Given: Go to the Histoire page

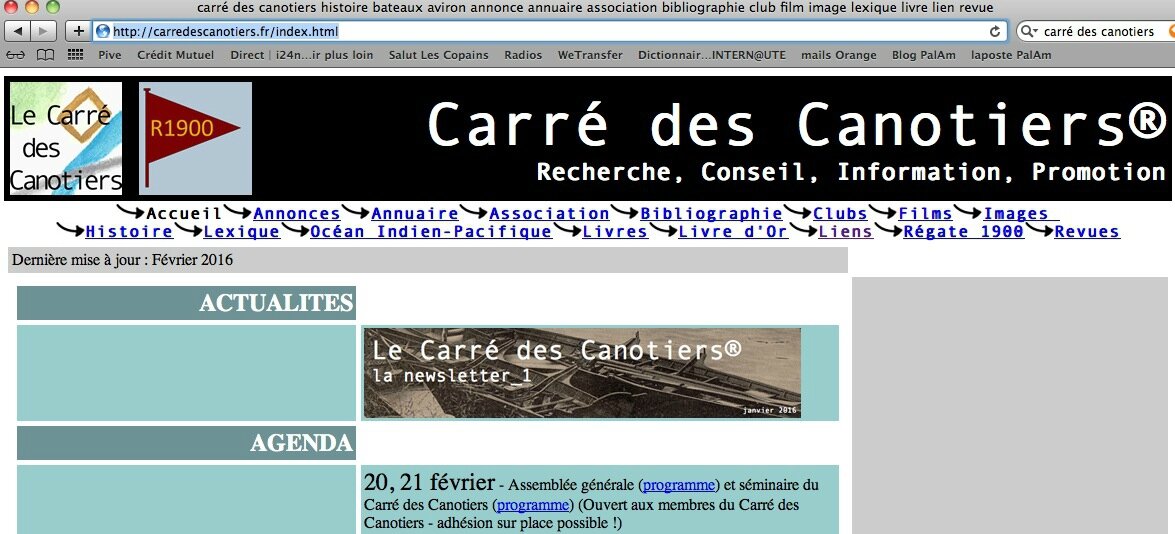Looking at the screenshot, I should pos(129,231).
